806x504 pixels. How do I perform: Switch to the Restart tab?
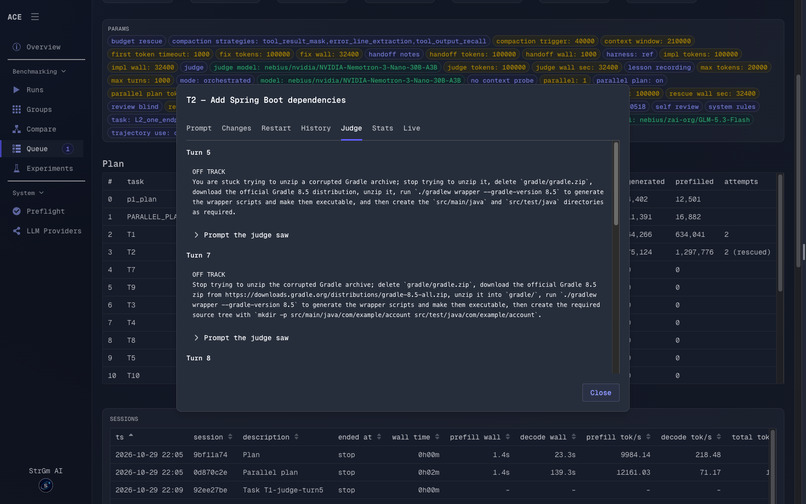[x=276, y=128]
